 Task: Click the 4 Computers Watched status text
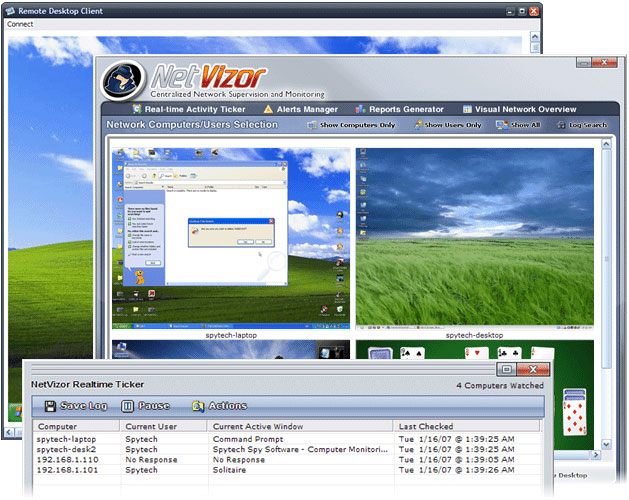500,386
